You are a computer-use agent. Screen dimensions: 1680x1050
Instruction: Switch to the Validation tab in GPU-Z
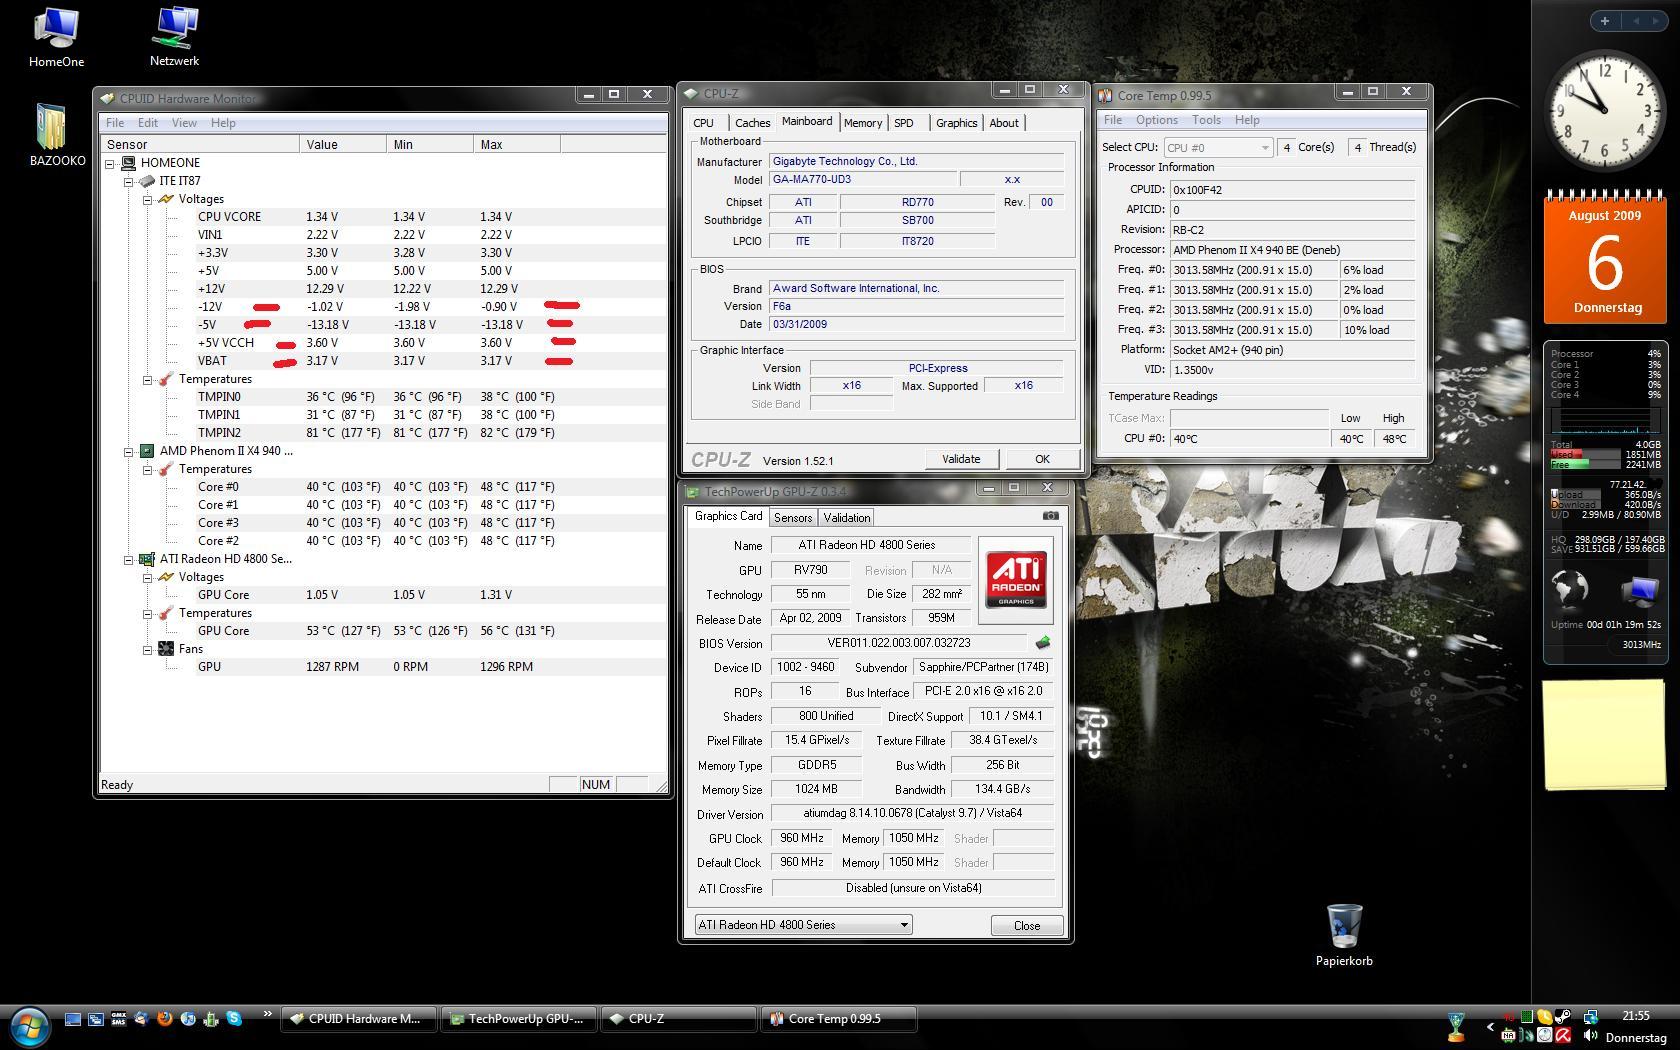point(847,518)
